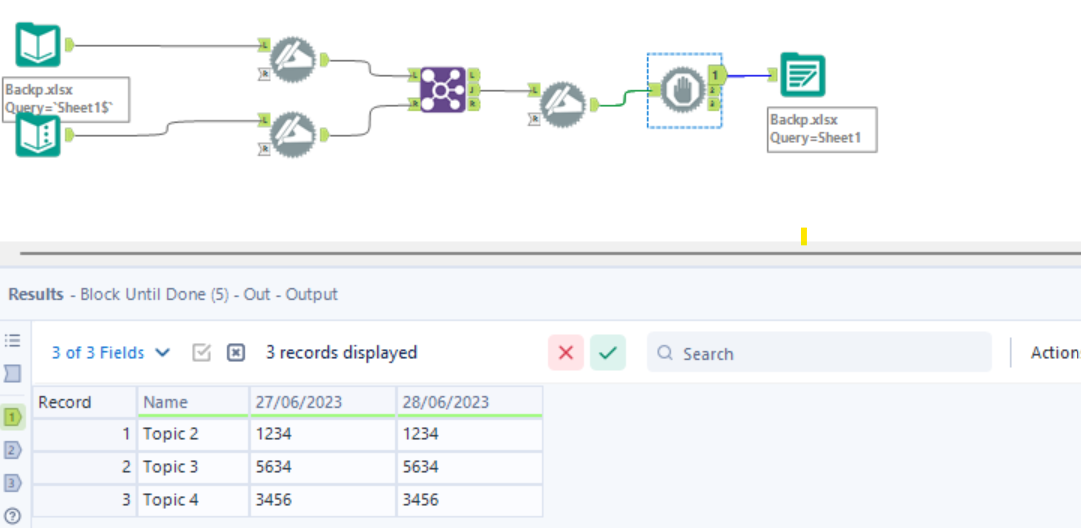
Task: Select the purple Join tool
Action: 441,89
